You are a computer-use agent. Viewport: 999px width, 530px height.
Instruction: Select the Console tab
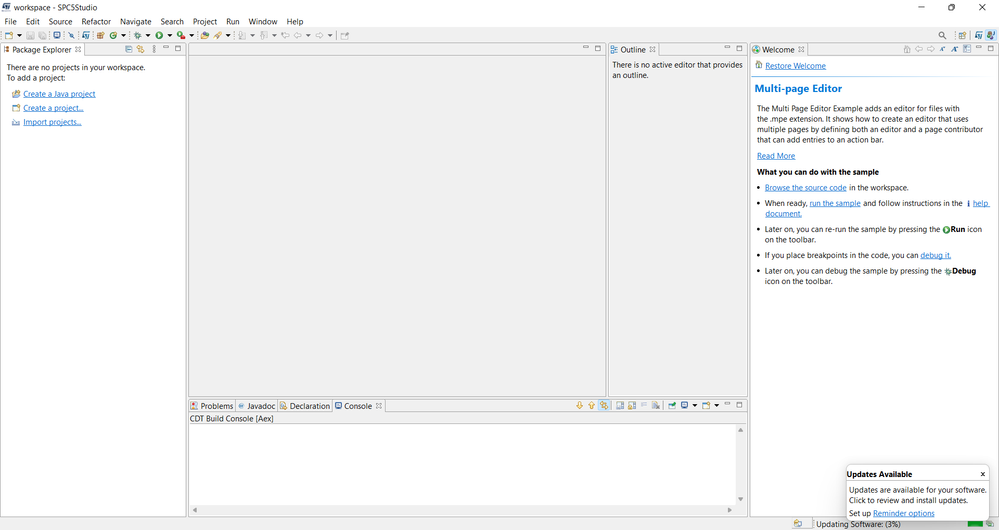pos(358,406)
